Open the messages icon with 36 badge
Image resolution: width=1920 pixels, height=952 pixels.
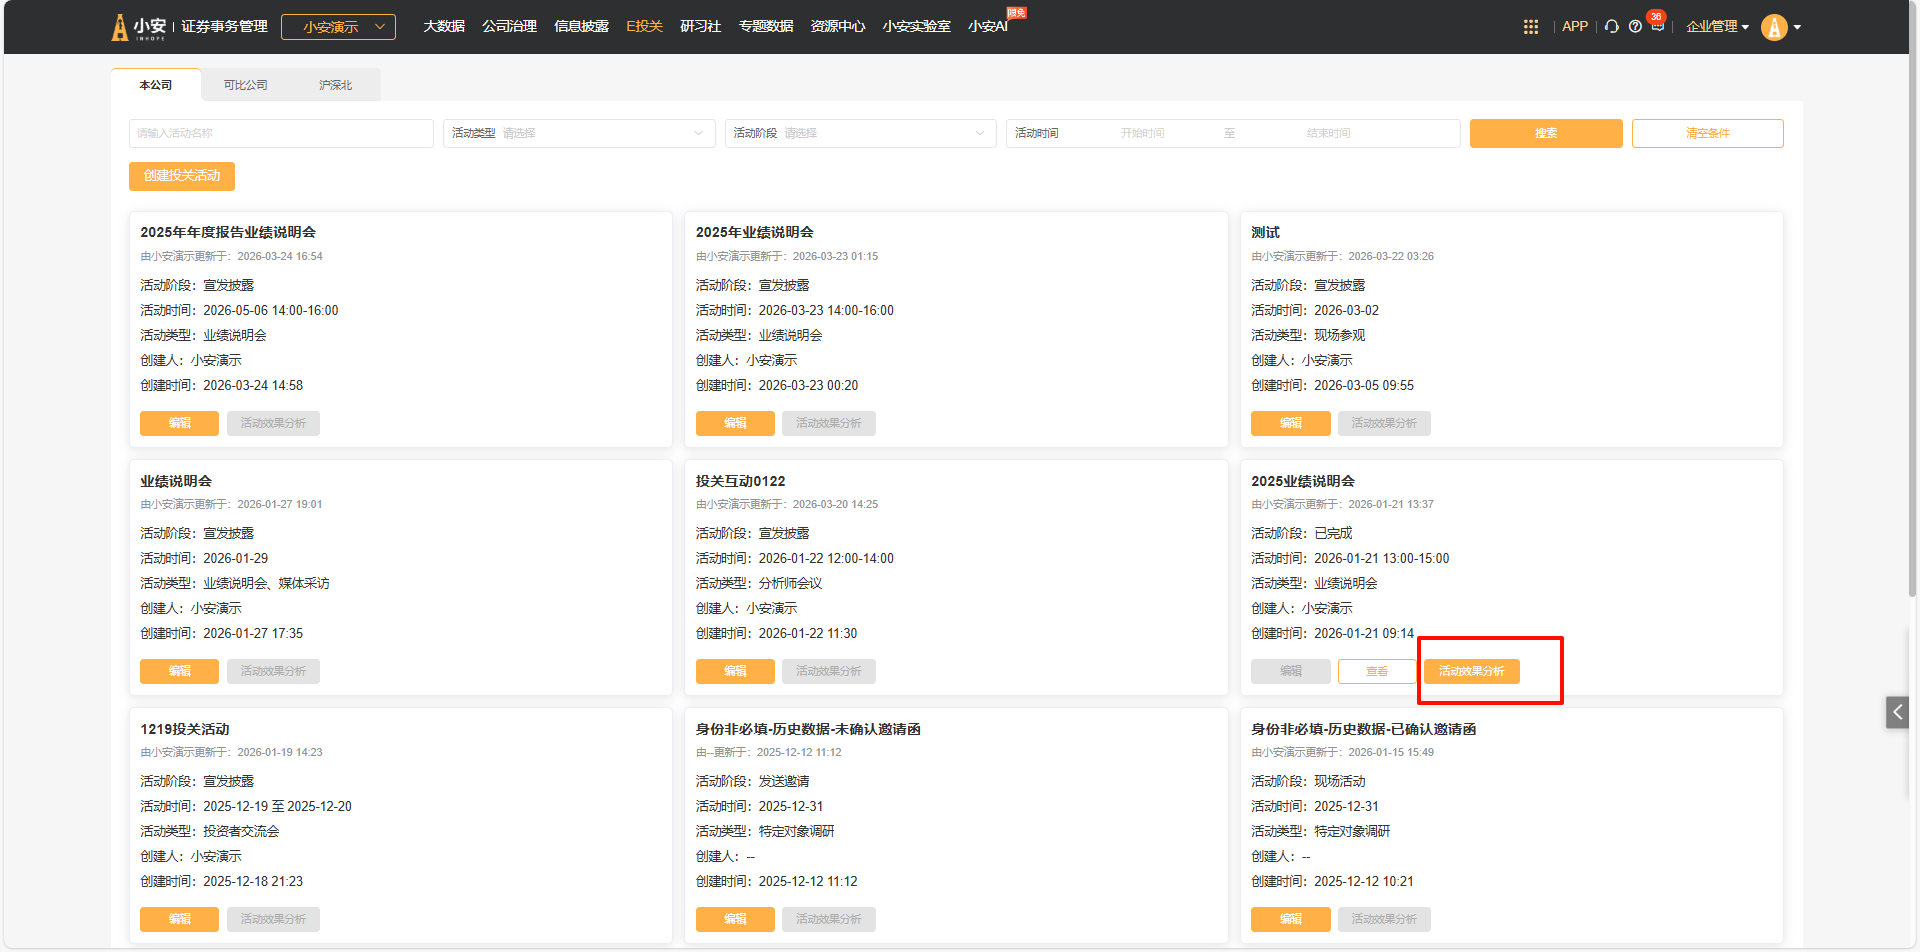click(x=1657, y=26)
